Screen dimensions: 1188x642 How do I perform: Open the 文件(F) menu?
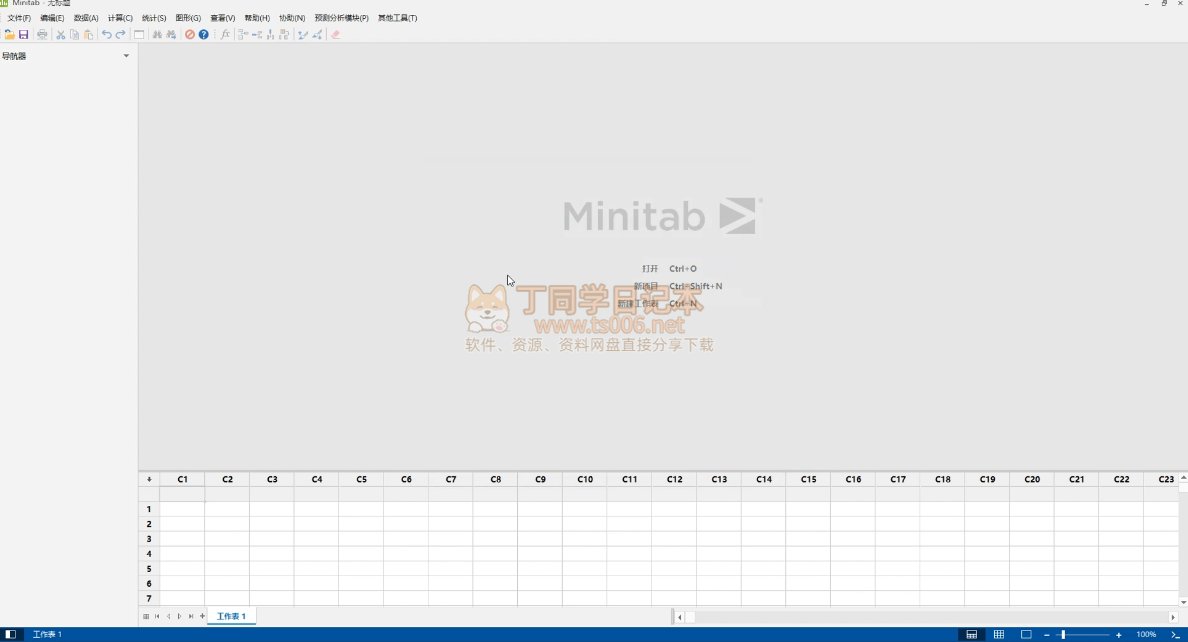[19, 17]
